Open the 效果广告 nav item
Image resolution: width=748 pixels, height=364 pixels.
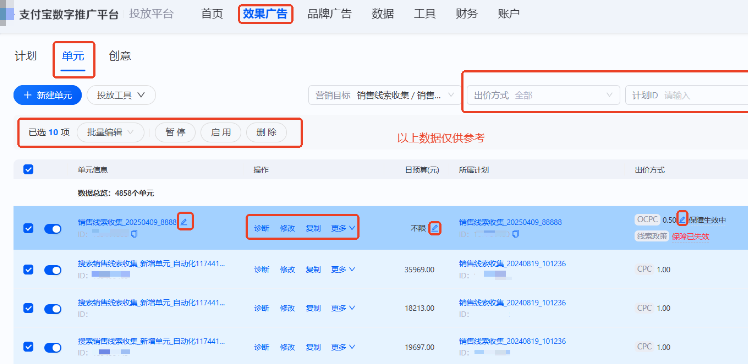click(265, 14)
